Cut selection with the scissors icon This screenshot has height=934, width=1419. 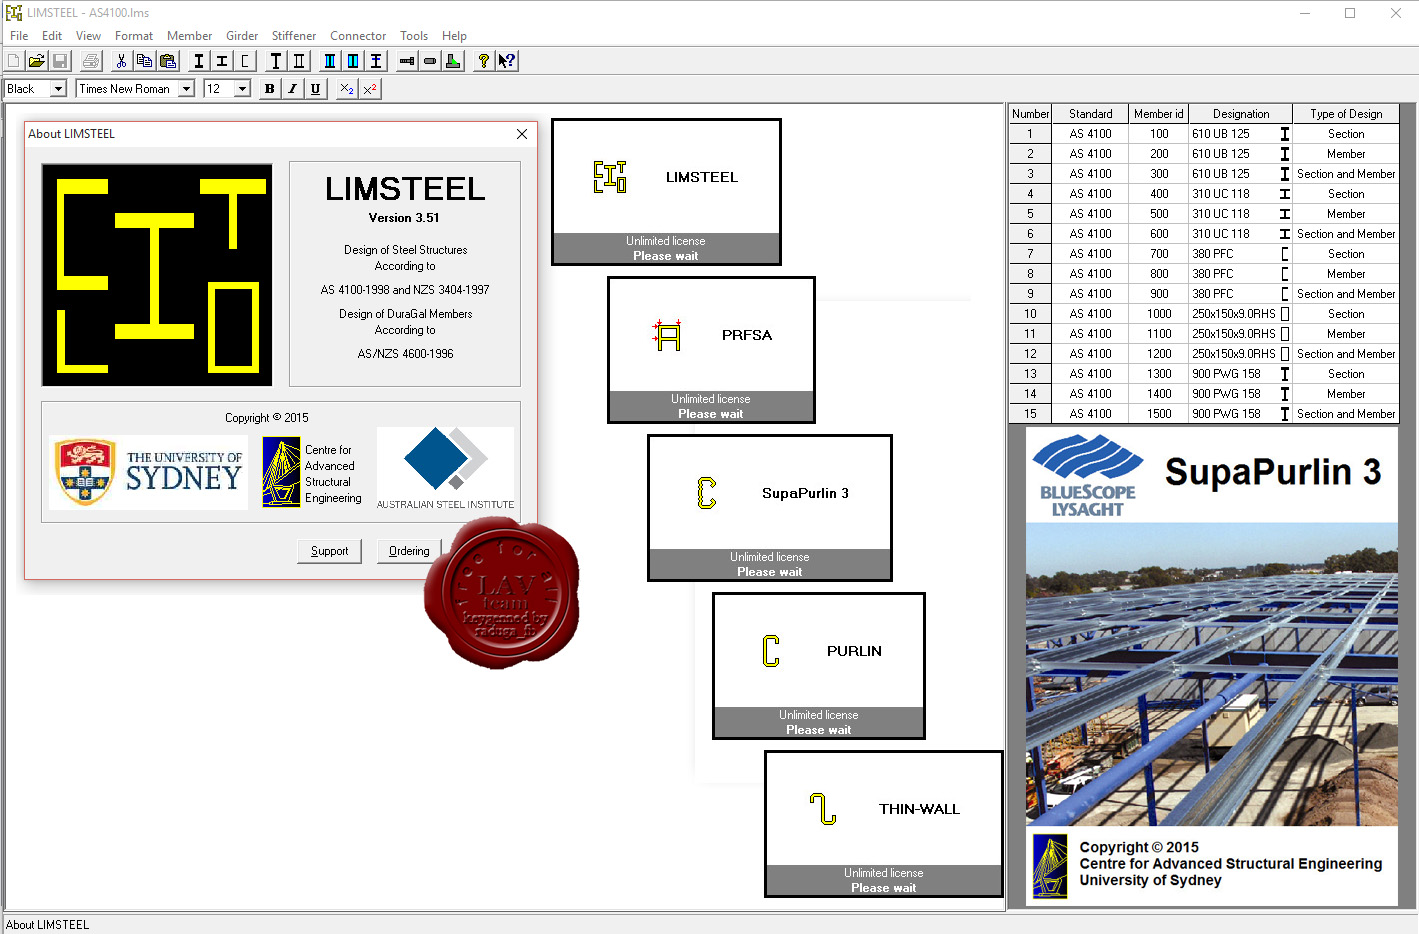coord(121,61)
